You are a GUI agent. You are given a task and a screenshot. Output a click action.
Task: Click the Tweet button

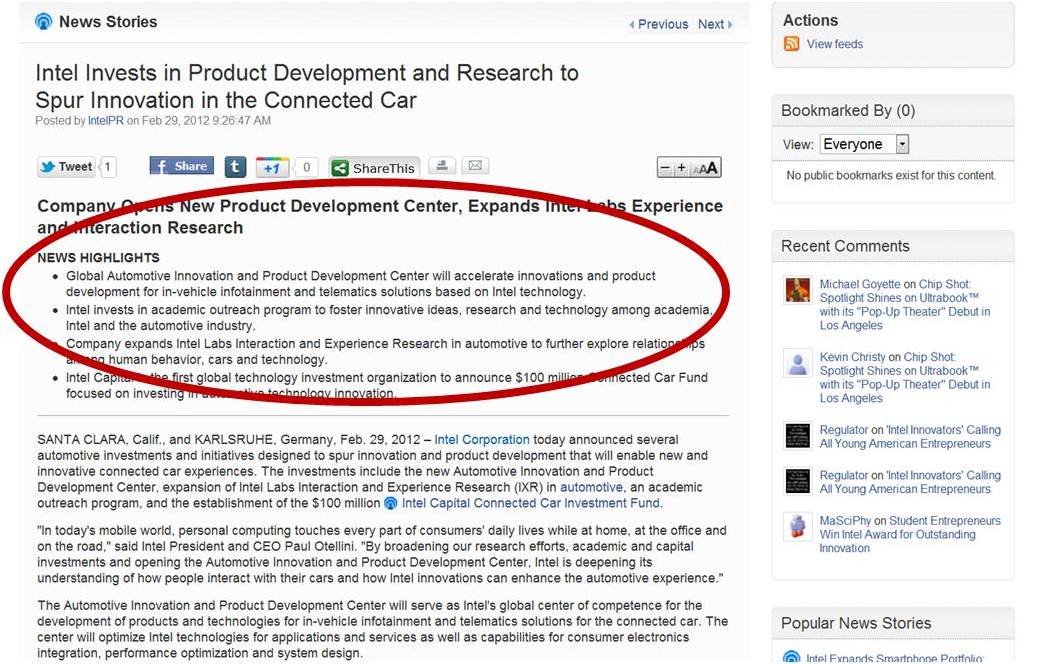coord(66,166)
